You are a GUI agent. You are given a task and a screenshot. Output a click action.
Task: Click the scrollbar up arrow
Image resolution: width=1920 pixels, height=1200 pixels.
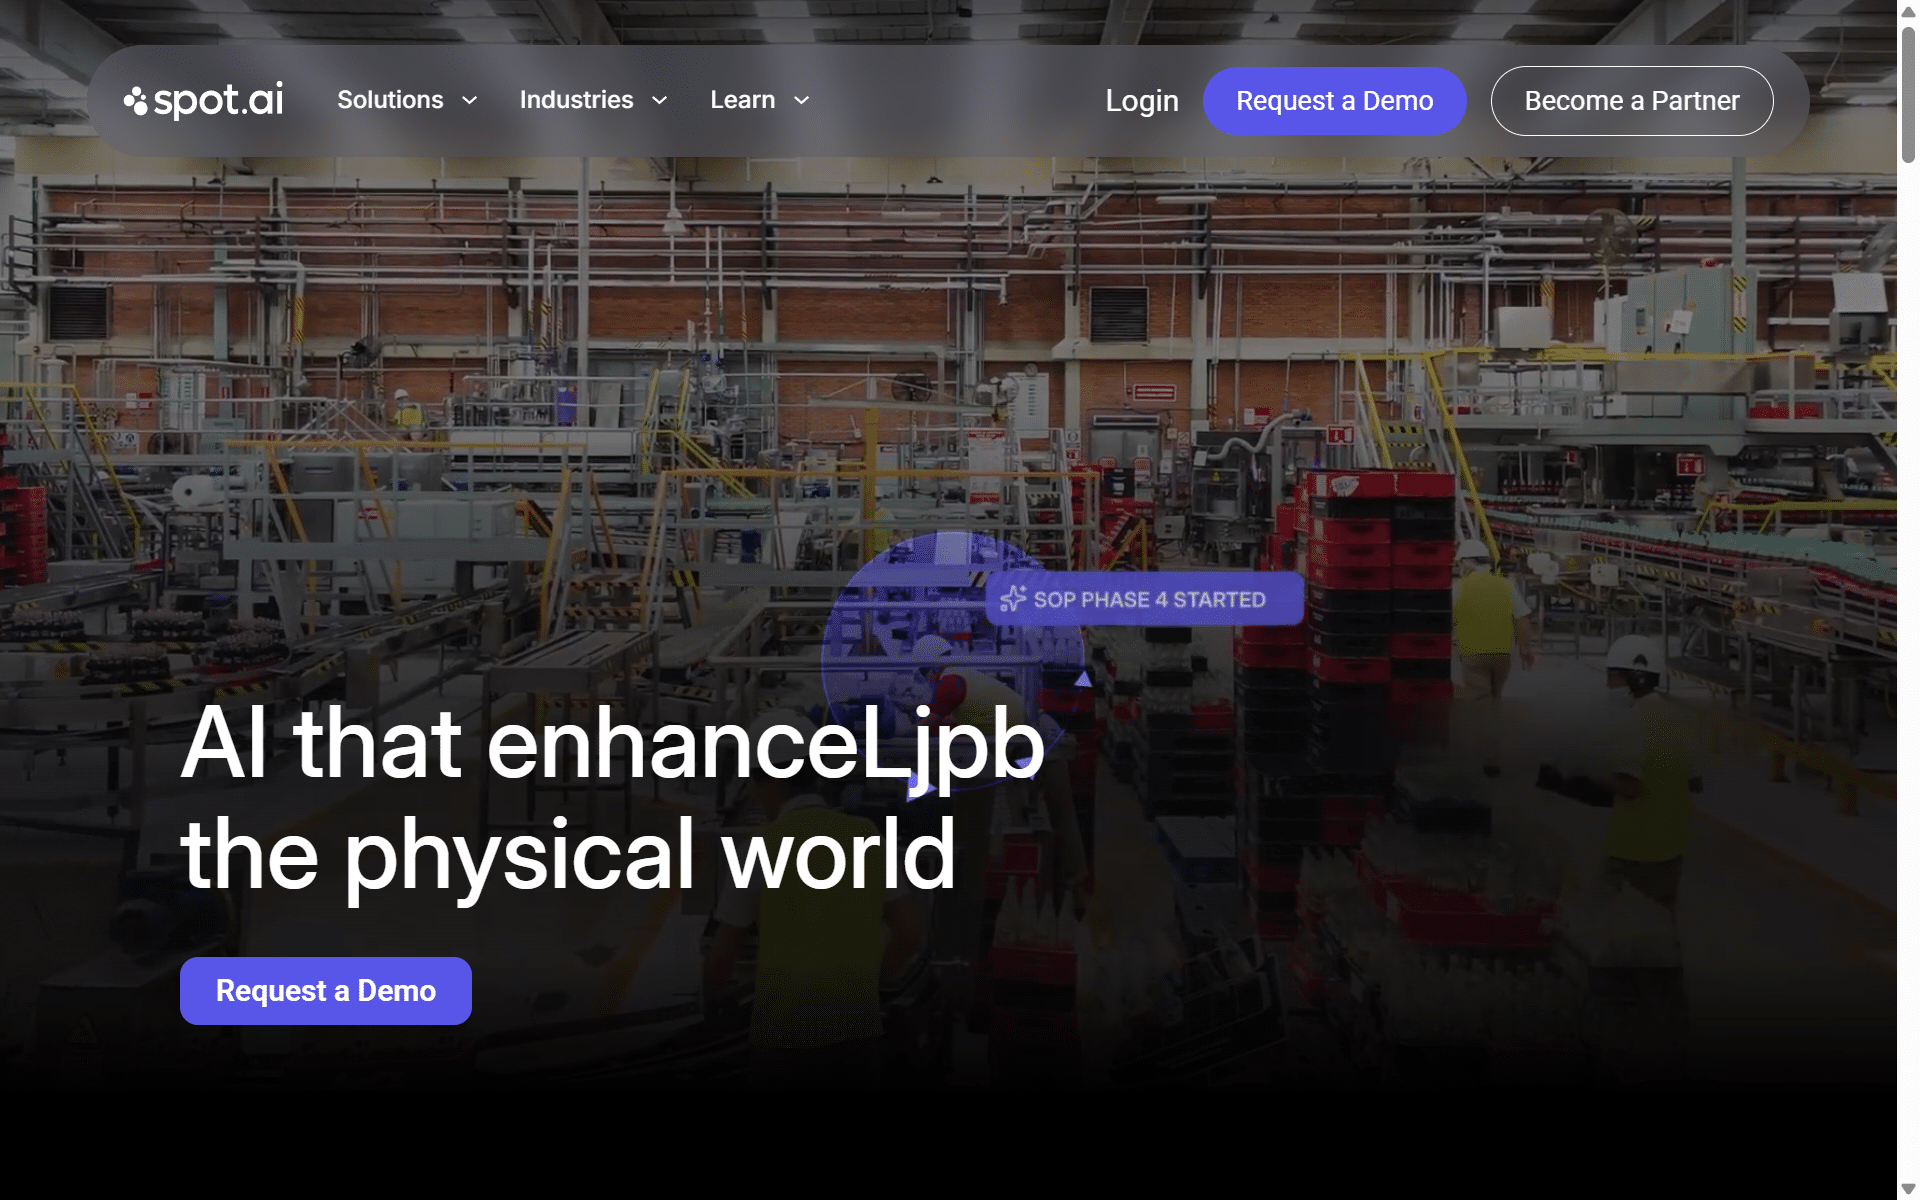tap(1908, 11)
